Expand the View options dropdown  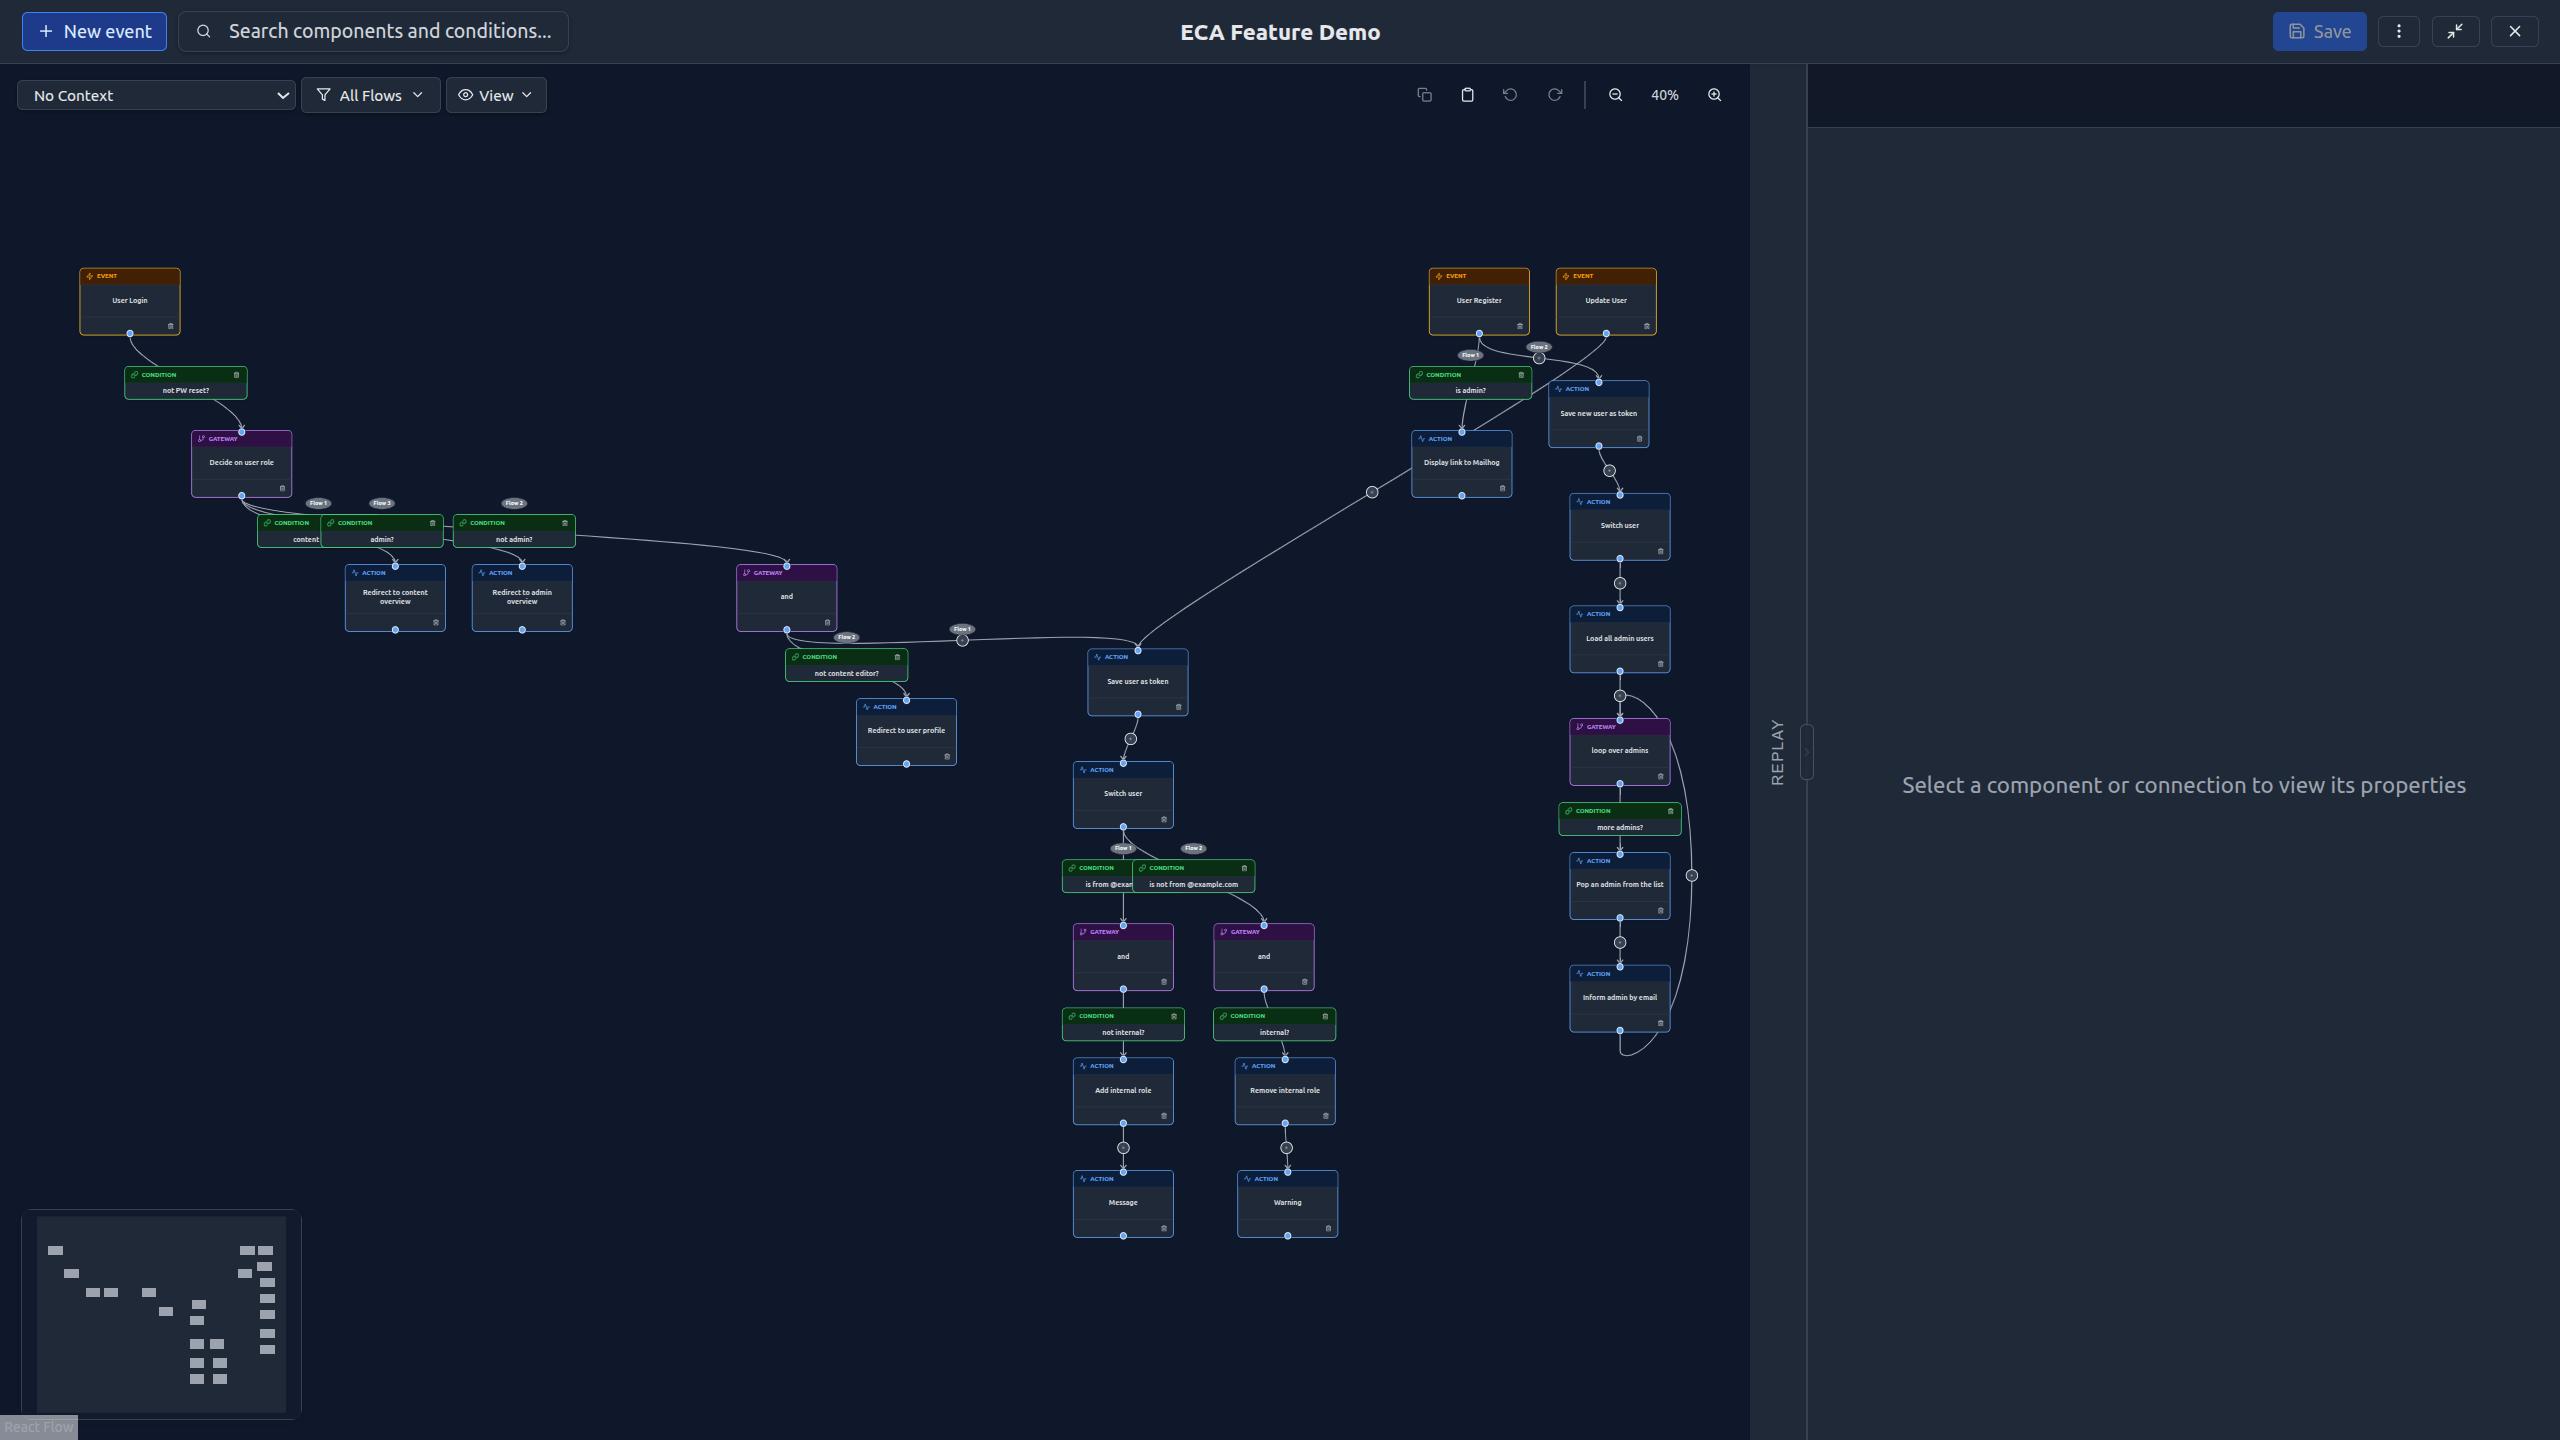pyautogui.click(x=496, y=95)
